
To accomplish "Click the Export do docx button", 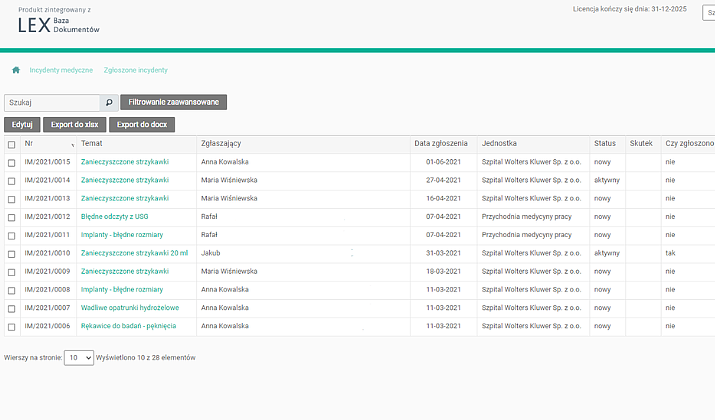I will 141,125.
